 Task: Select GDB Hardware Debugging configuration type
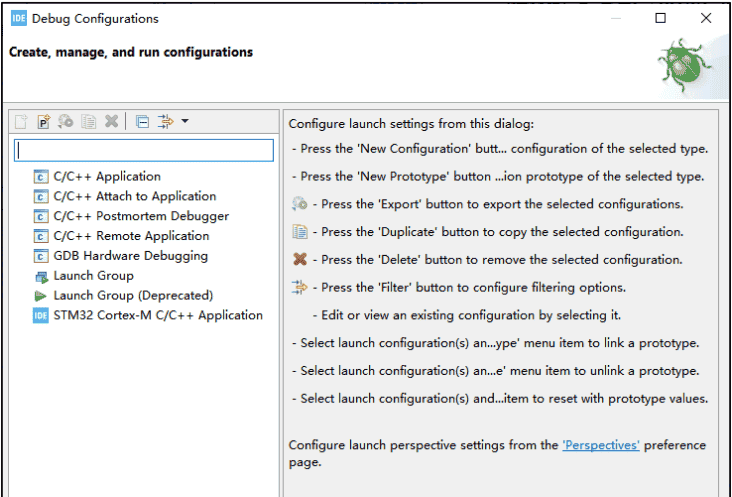point(130,256)
